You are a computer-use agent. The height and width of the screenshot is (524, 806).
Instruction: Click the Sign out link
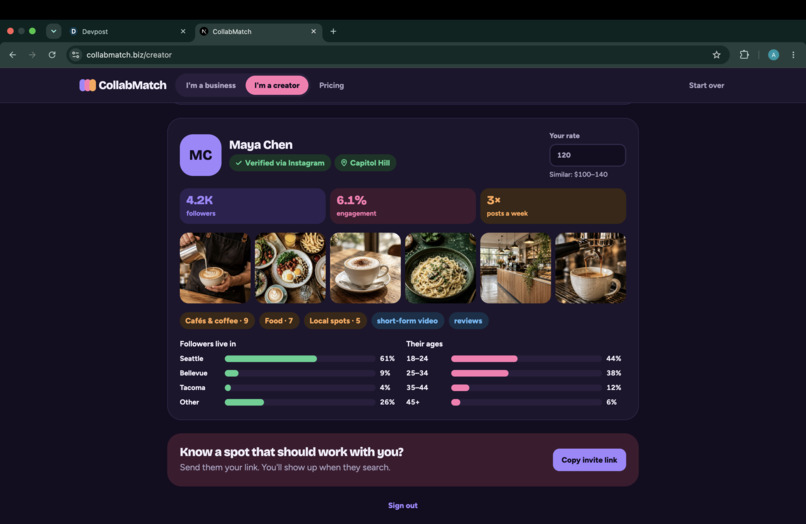click(x=402, y=505)
